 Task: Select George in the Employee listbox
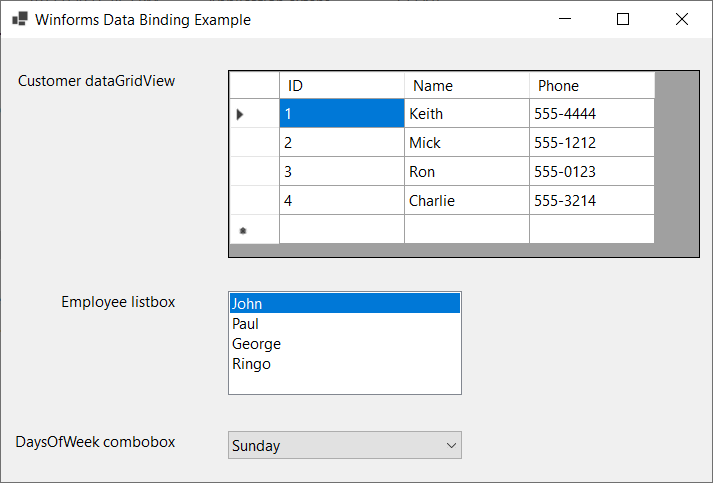coord(256,344)
